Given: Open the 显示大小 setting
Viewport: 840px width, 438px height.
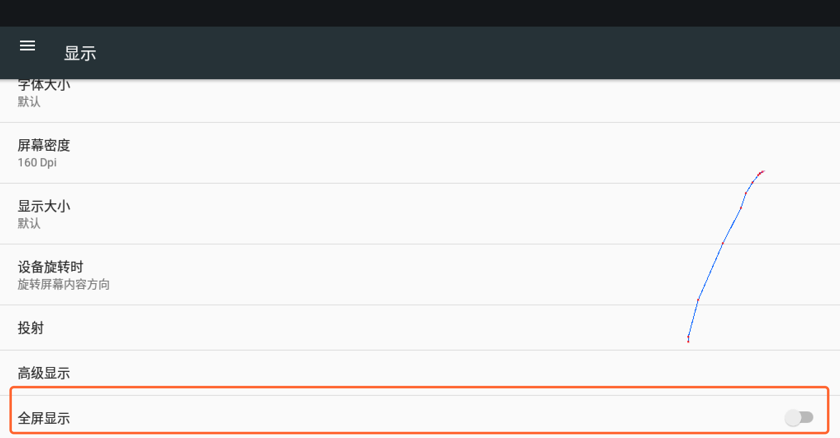Looking at the screenshot, I should [44, 206].
